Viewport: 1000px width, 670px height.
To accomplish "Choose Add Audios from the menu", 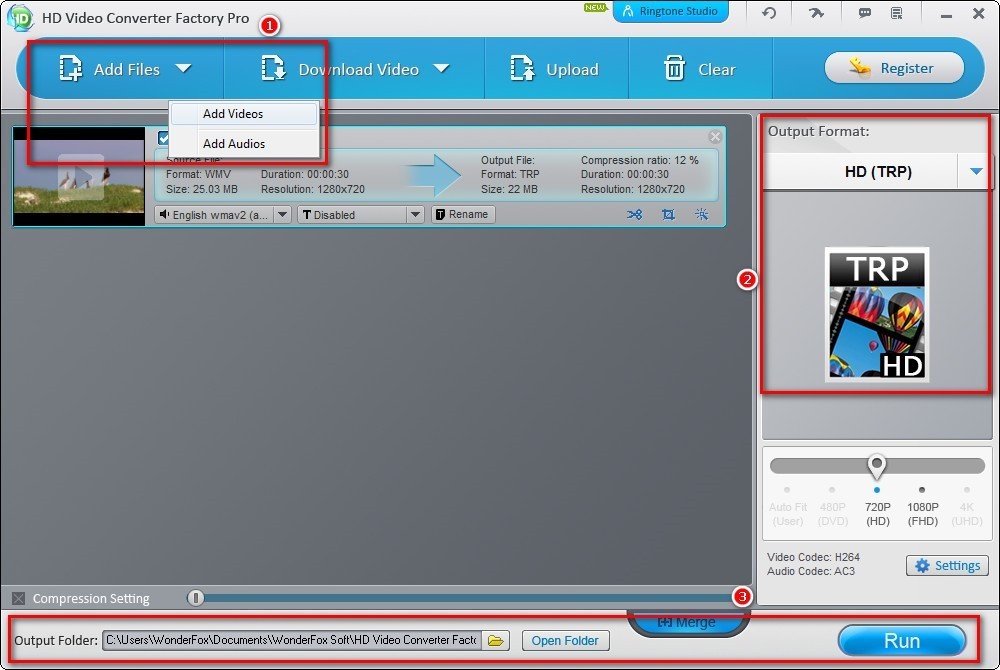I will 244,143.
